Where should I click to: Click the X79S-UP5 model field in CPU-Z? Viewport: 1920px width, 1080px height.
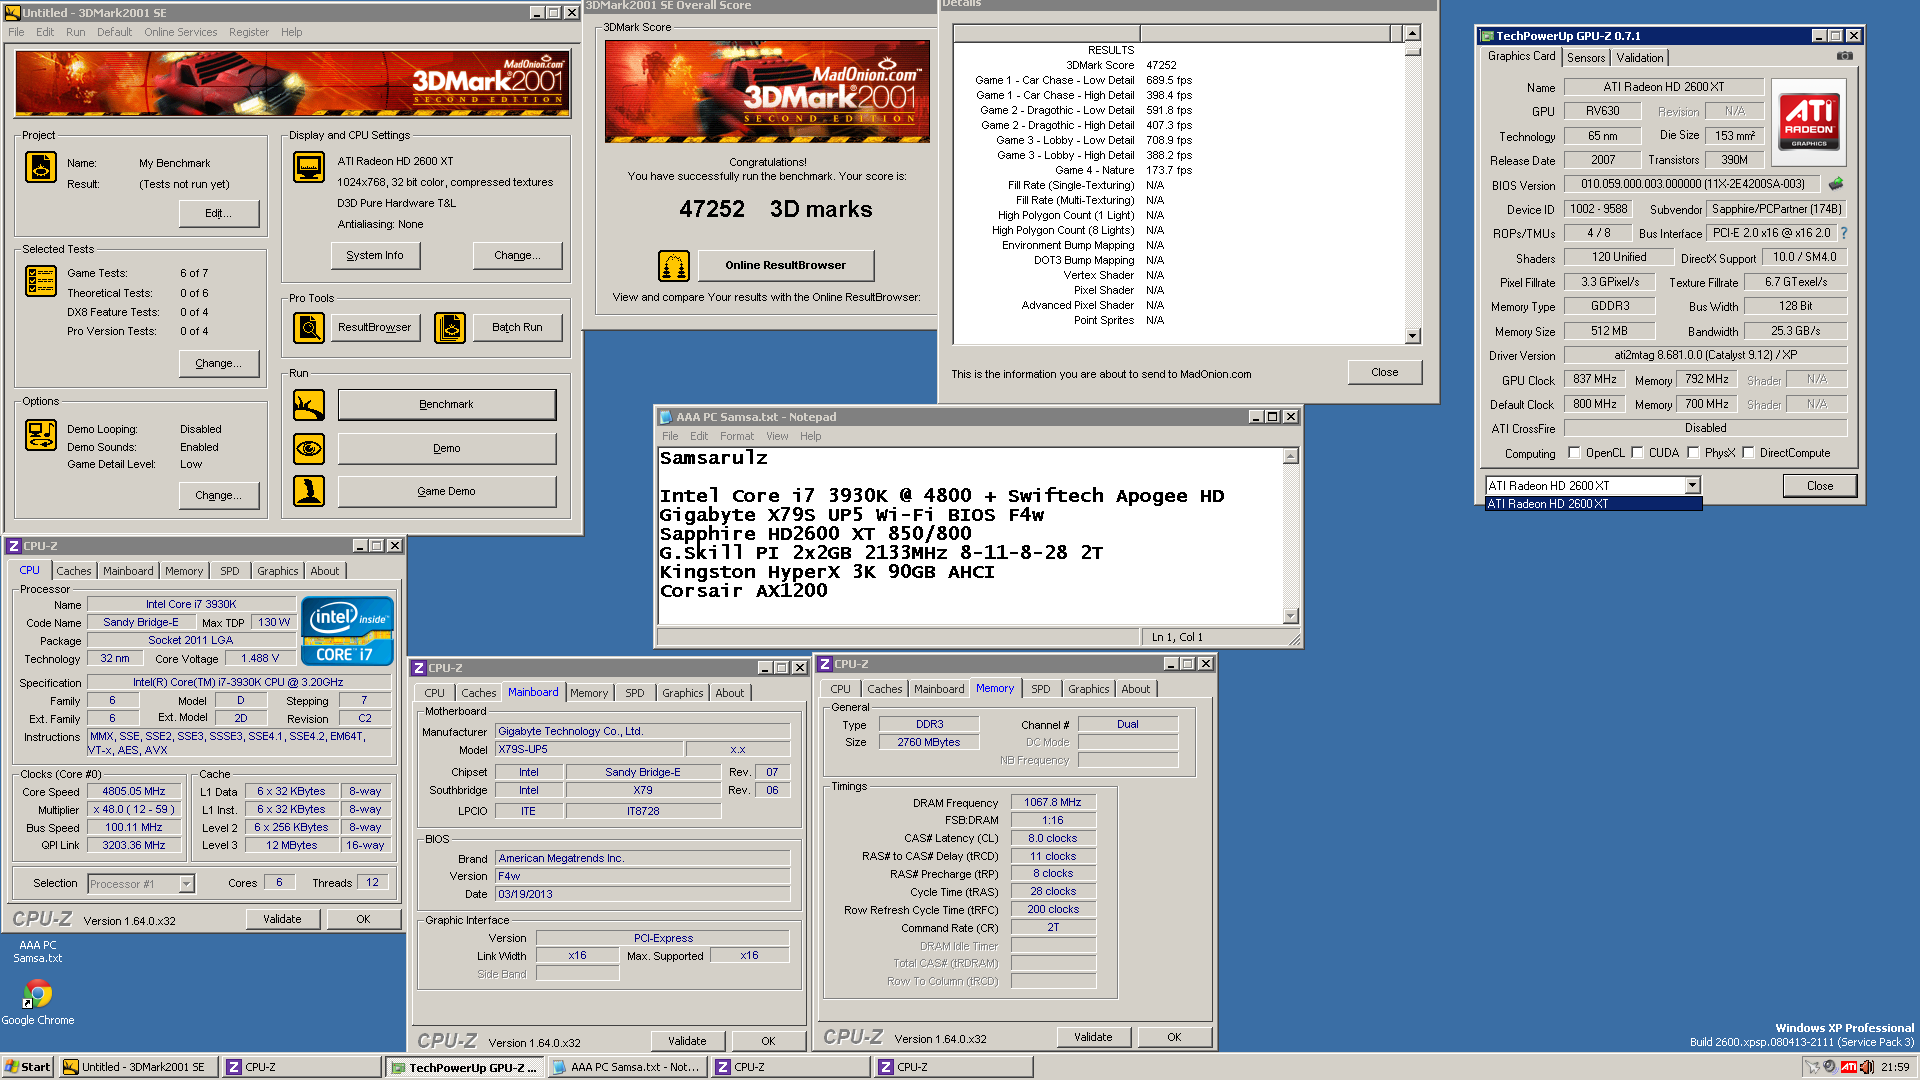pos(589,749)
